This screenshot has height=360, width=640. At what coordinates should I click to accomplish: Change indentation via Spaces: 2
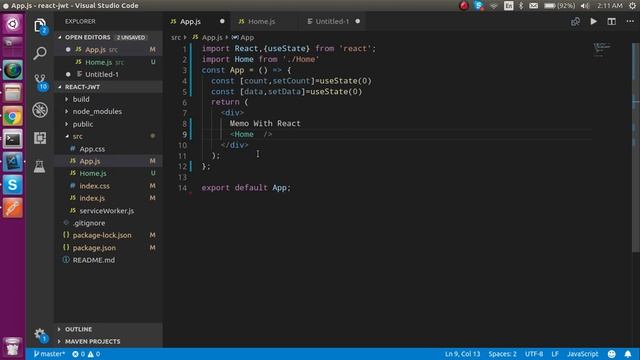point(502,354)
